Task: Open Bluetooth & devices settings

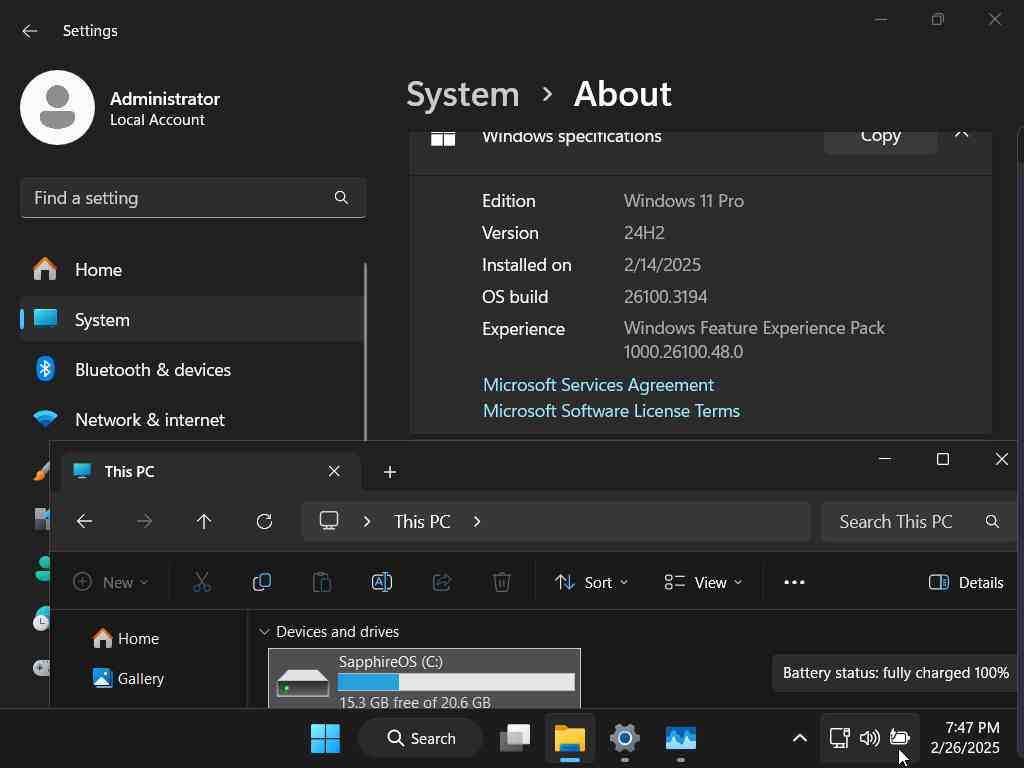Action: point(191,370)
